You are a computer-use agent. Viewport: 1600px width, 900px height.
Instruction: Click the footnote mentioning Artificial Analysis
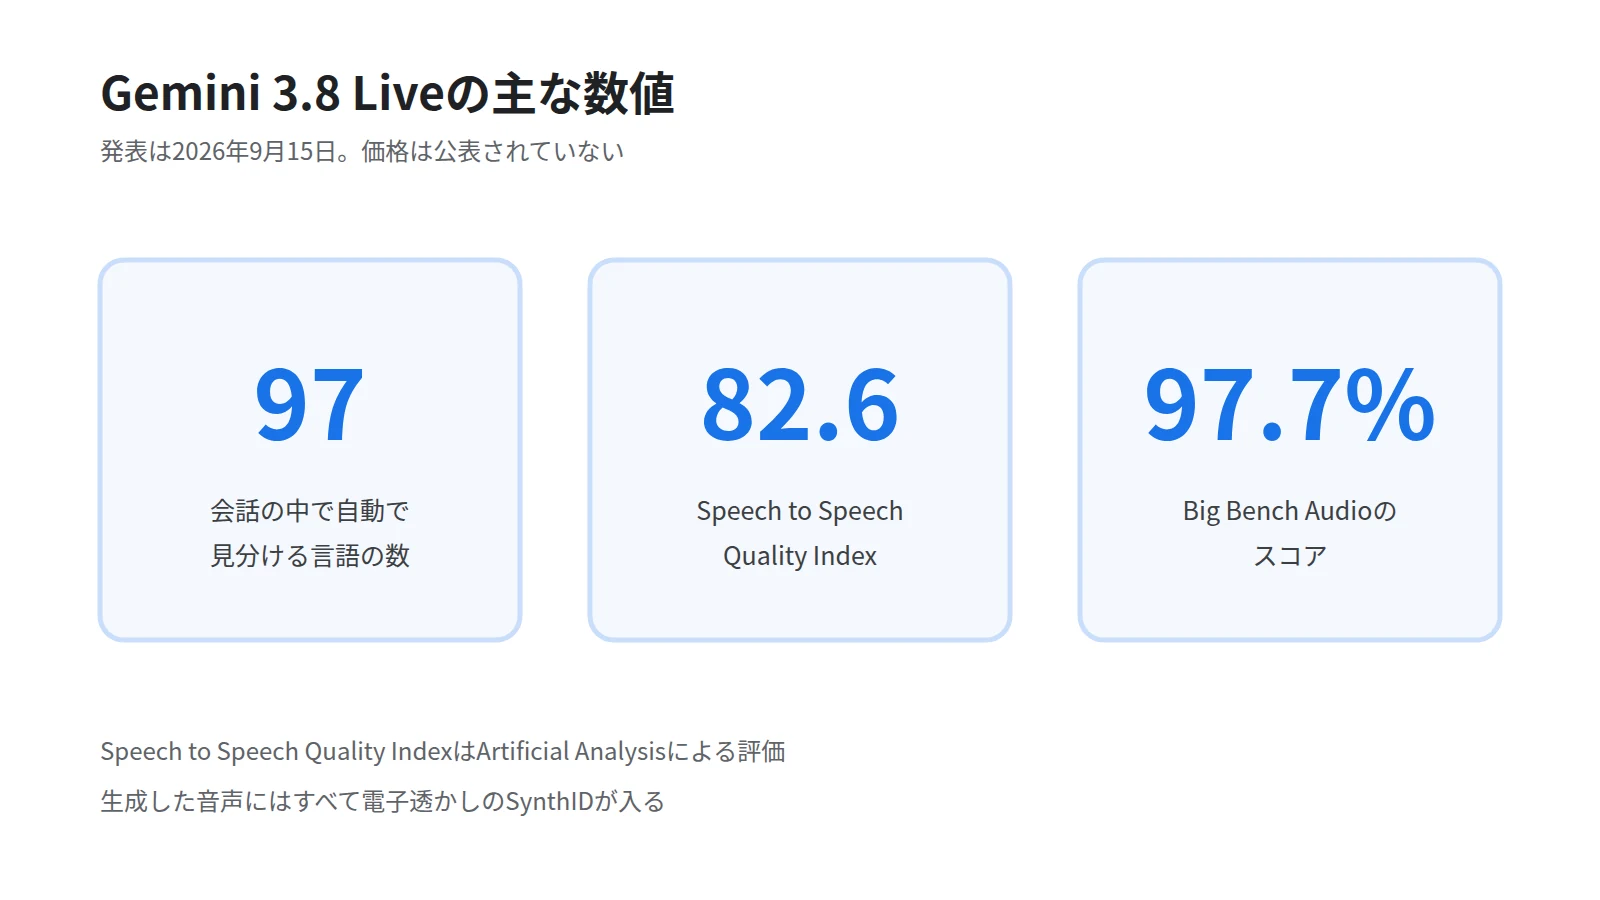(x=443, y=751)
